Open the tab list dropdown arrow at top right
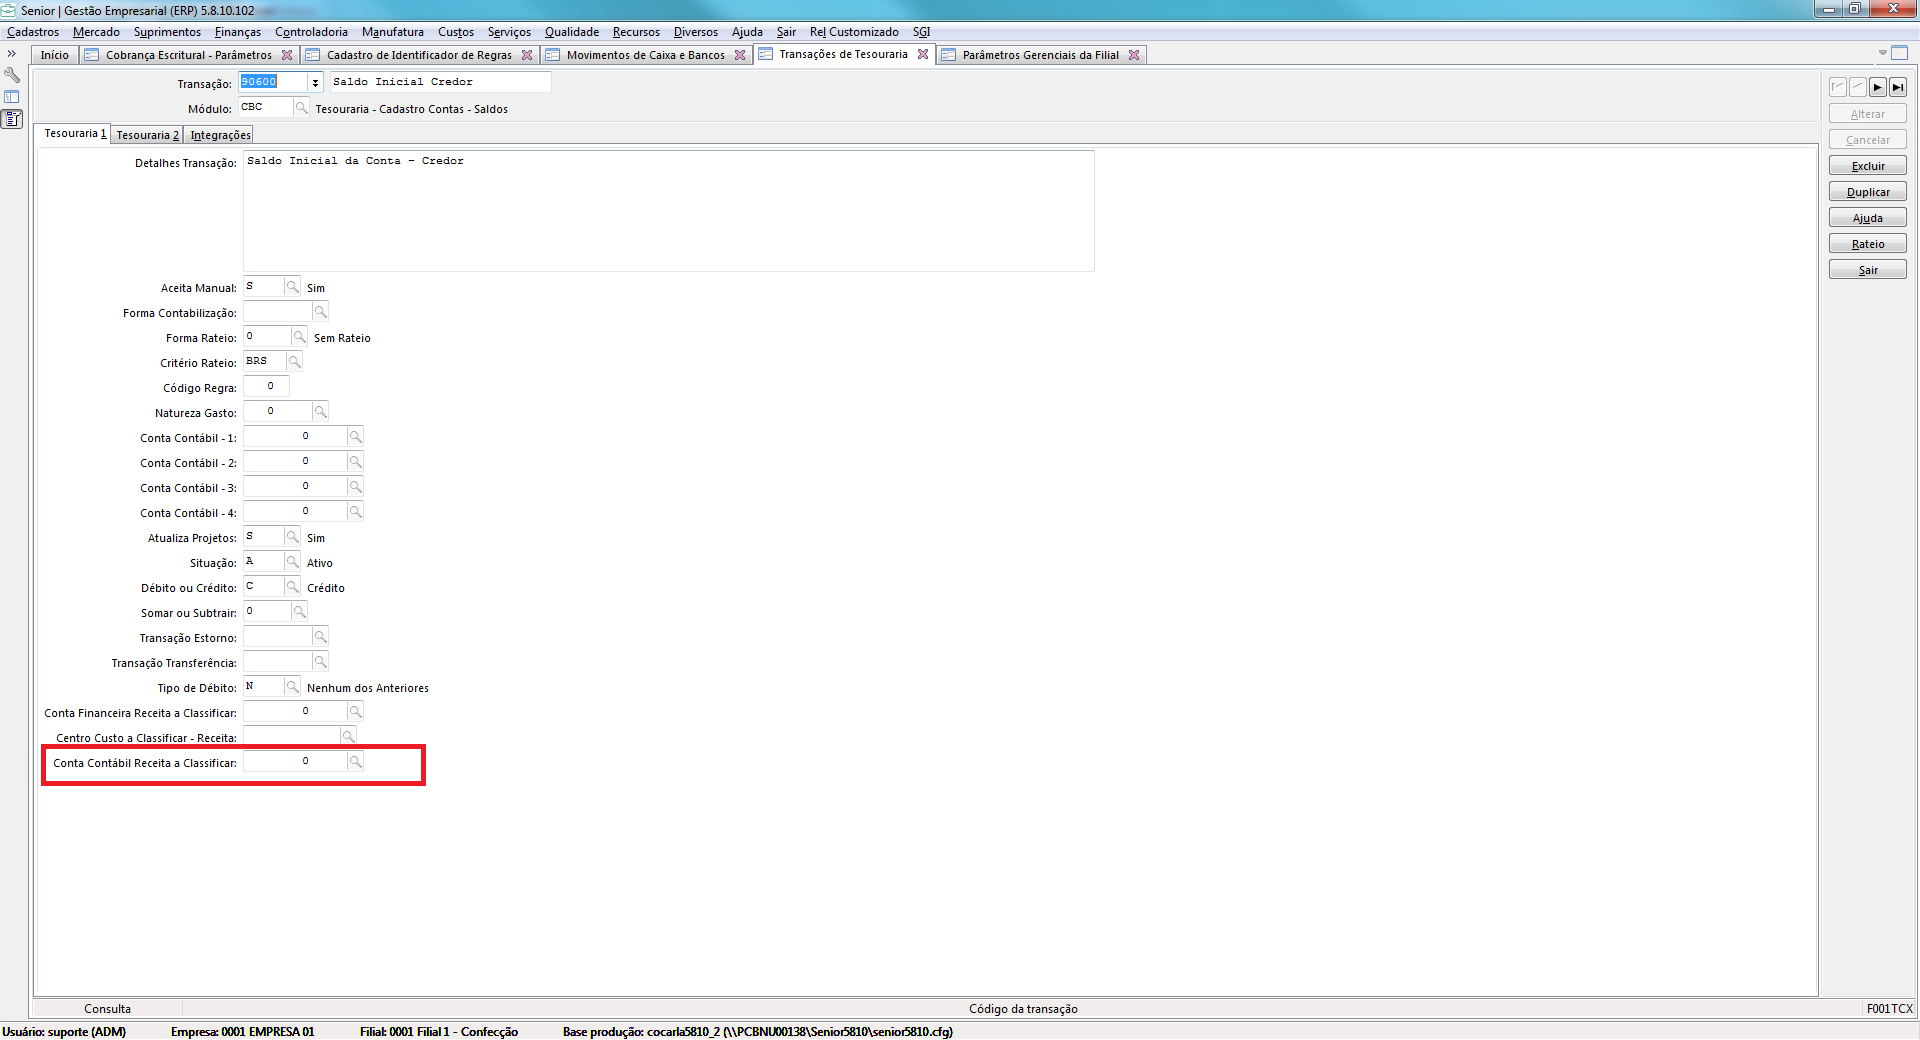 [1882, 53]
